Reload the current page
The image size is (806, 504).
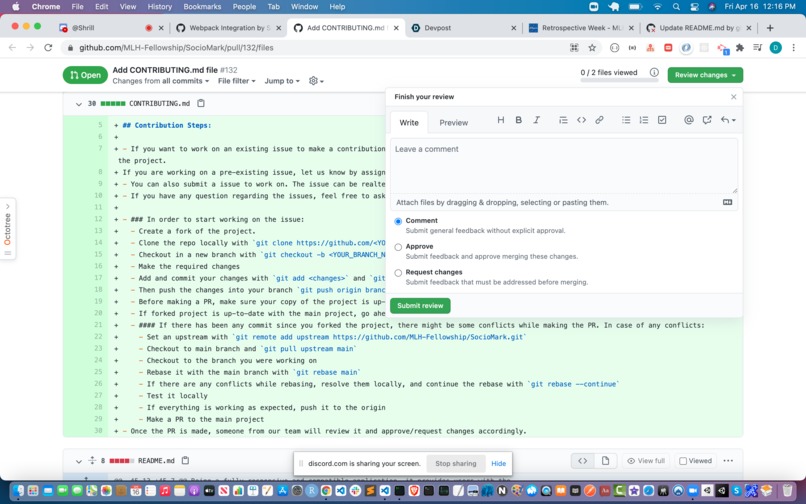(48, 48)
